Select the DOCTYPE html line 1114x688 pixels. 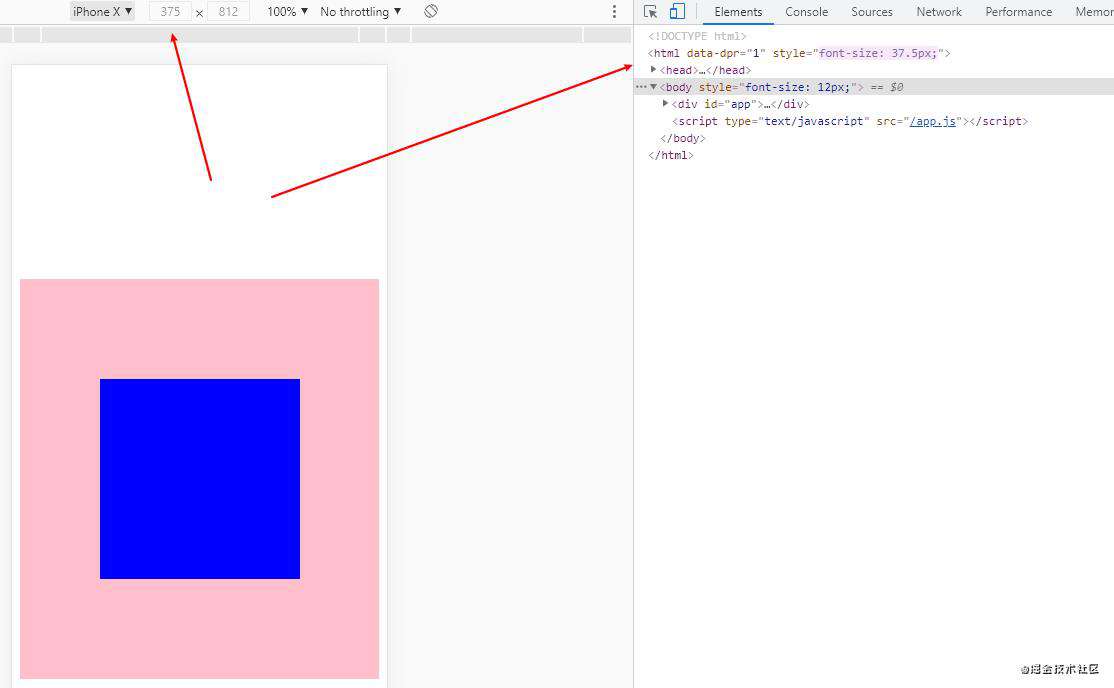click(697, 36)
